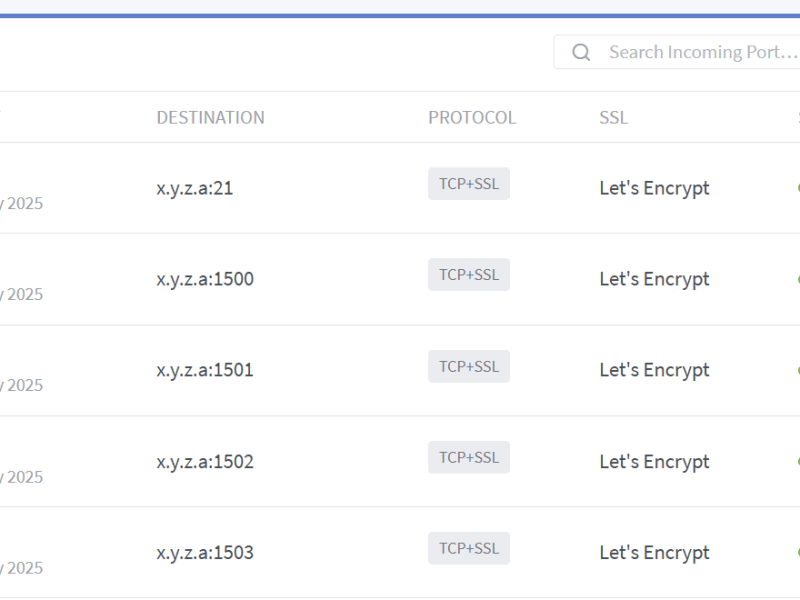This screenshot has height=600, width=800.
Task: Sort by the DESTINATION column header
Action: click(211, 117)
